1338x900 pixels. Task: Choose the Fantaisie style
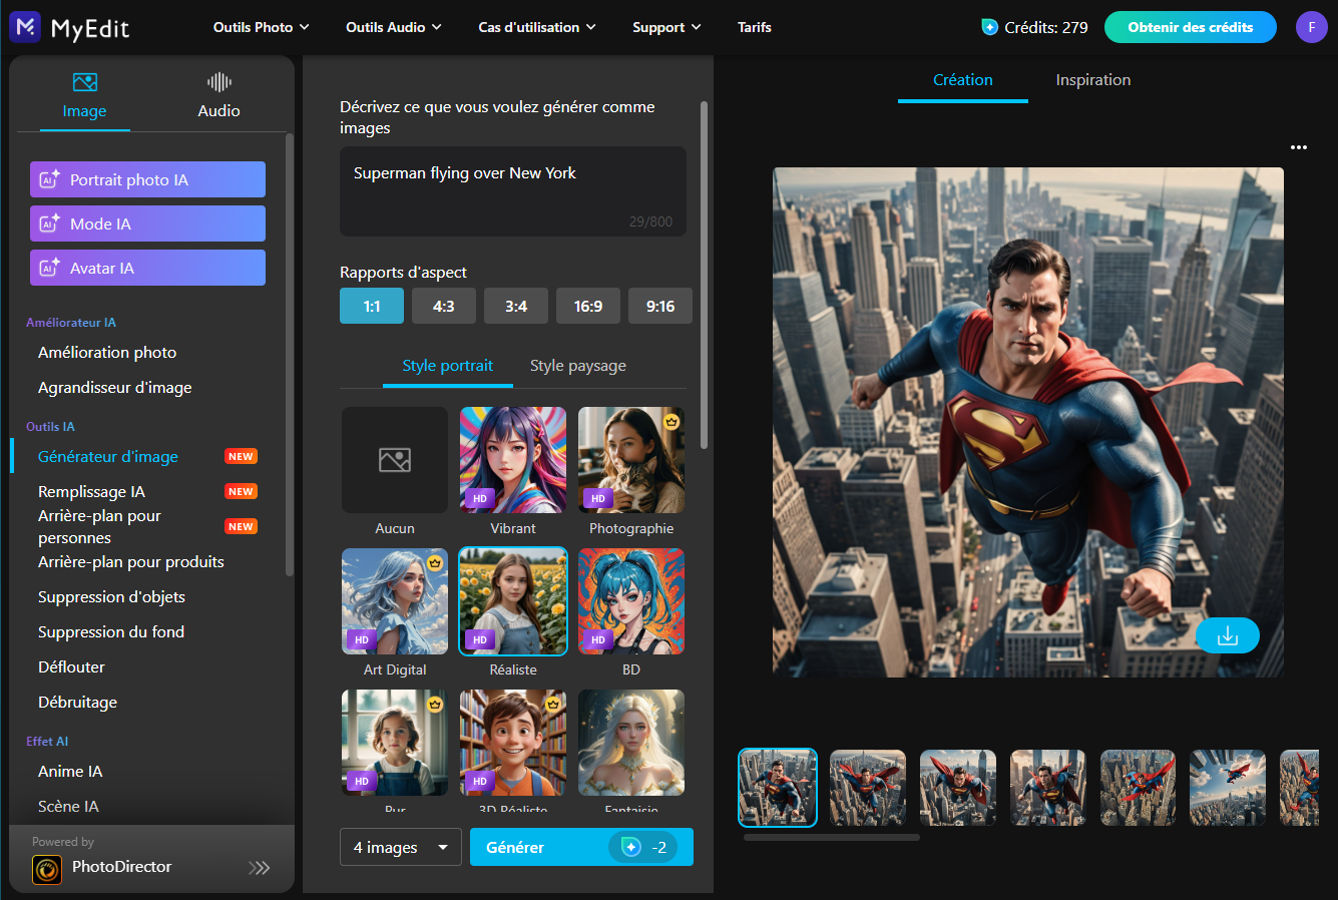click(x=631, y=742)
